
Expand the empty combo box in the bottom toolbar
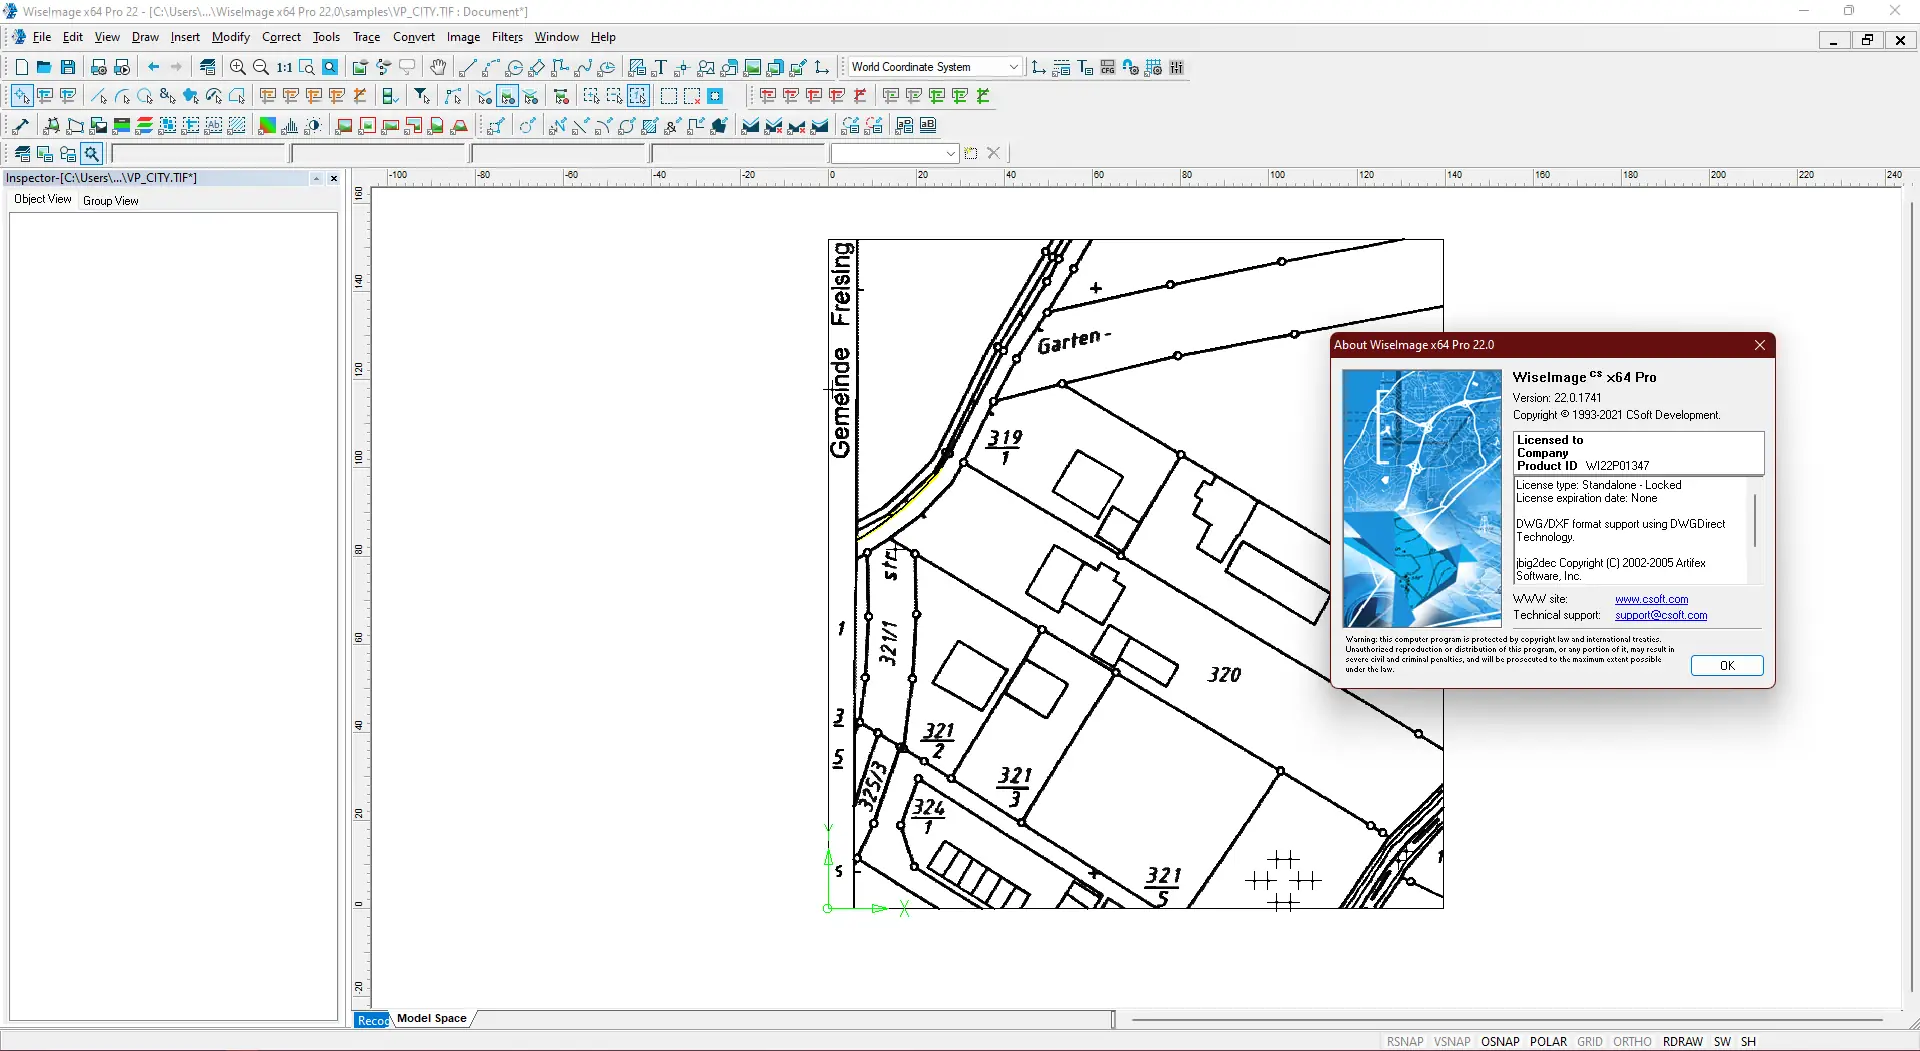(950, 153)
